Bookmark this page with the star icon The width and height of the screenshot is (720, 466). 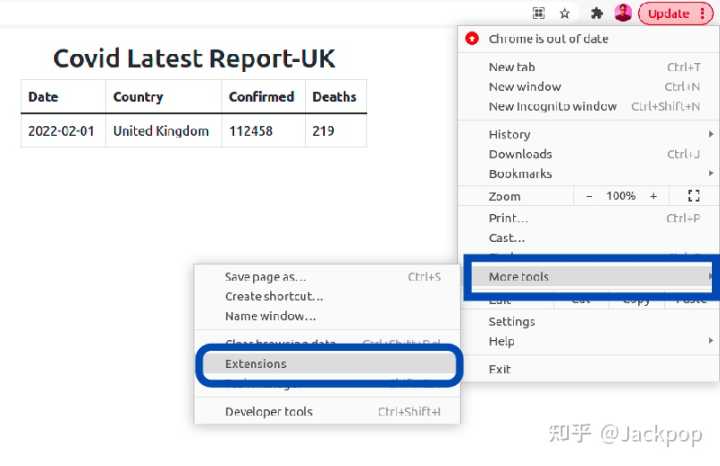[x=565, y=14]
